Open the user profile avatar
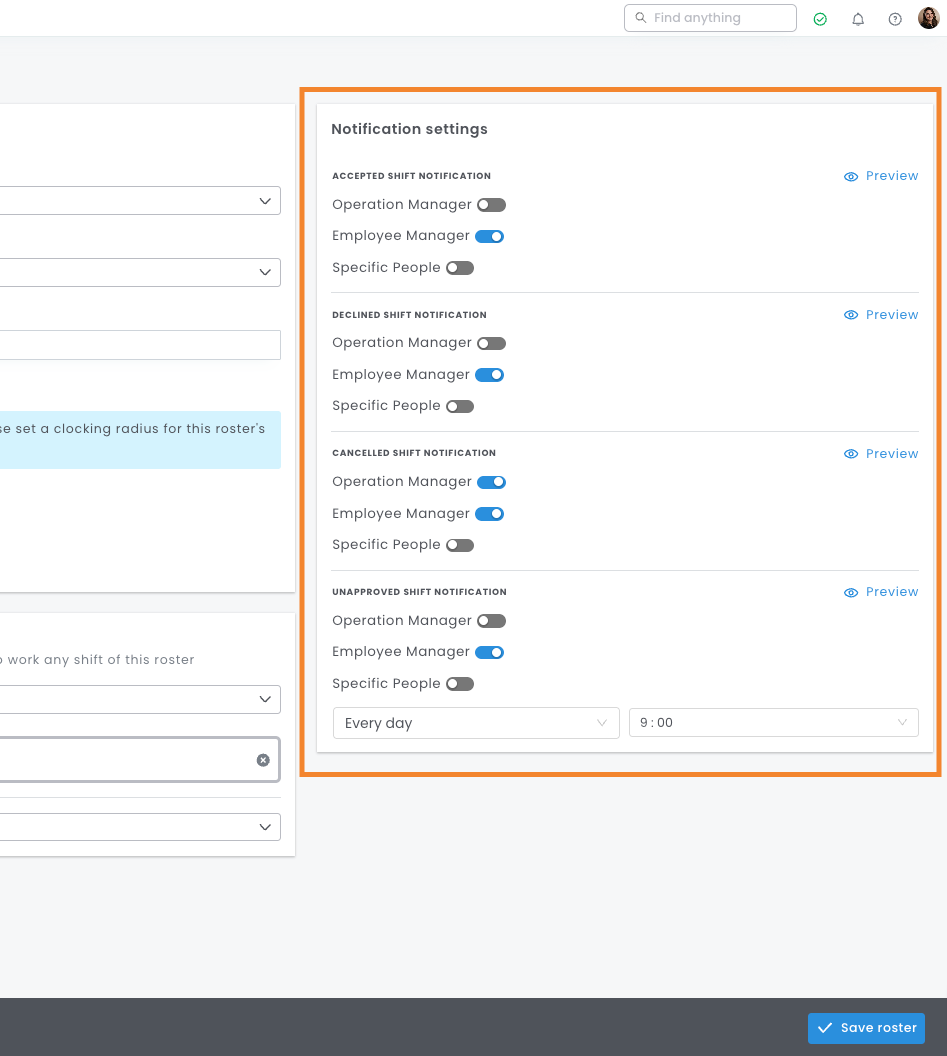947x1056 pixels. [x=929, y=18]
